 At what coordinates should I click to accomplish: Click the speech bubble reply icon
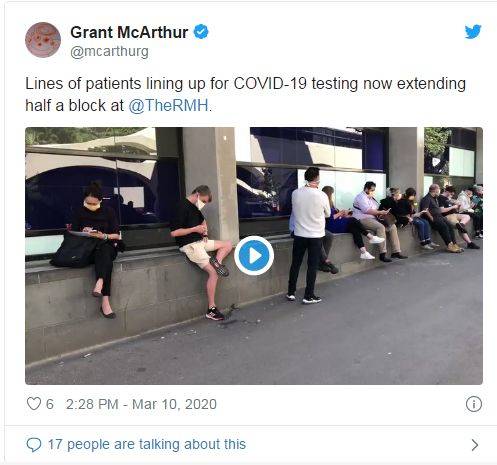[x=33, y=445]
